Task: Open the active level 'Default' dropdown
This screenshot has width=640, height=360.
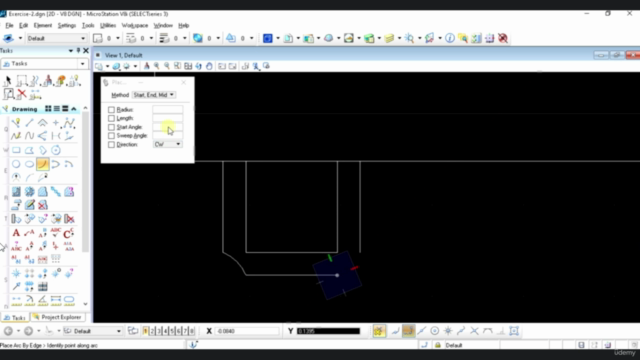Action: [x=56, y=38]
